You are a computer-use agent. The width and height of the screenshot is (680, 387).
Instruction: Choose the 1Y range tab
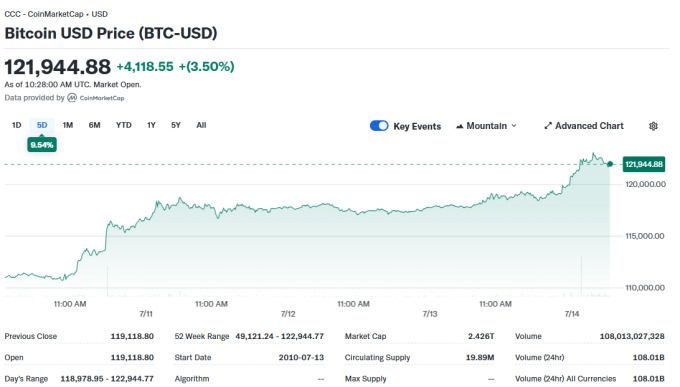pos(151,125)
